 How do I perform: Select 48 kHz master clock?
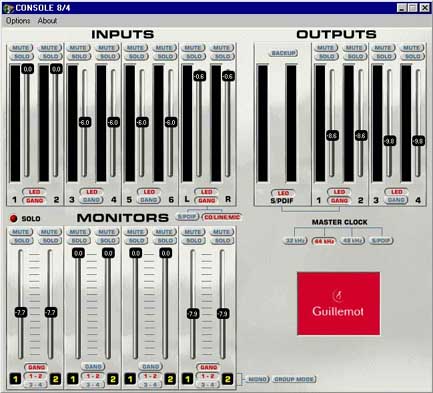(352, 241)
